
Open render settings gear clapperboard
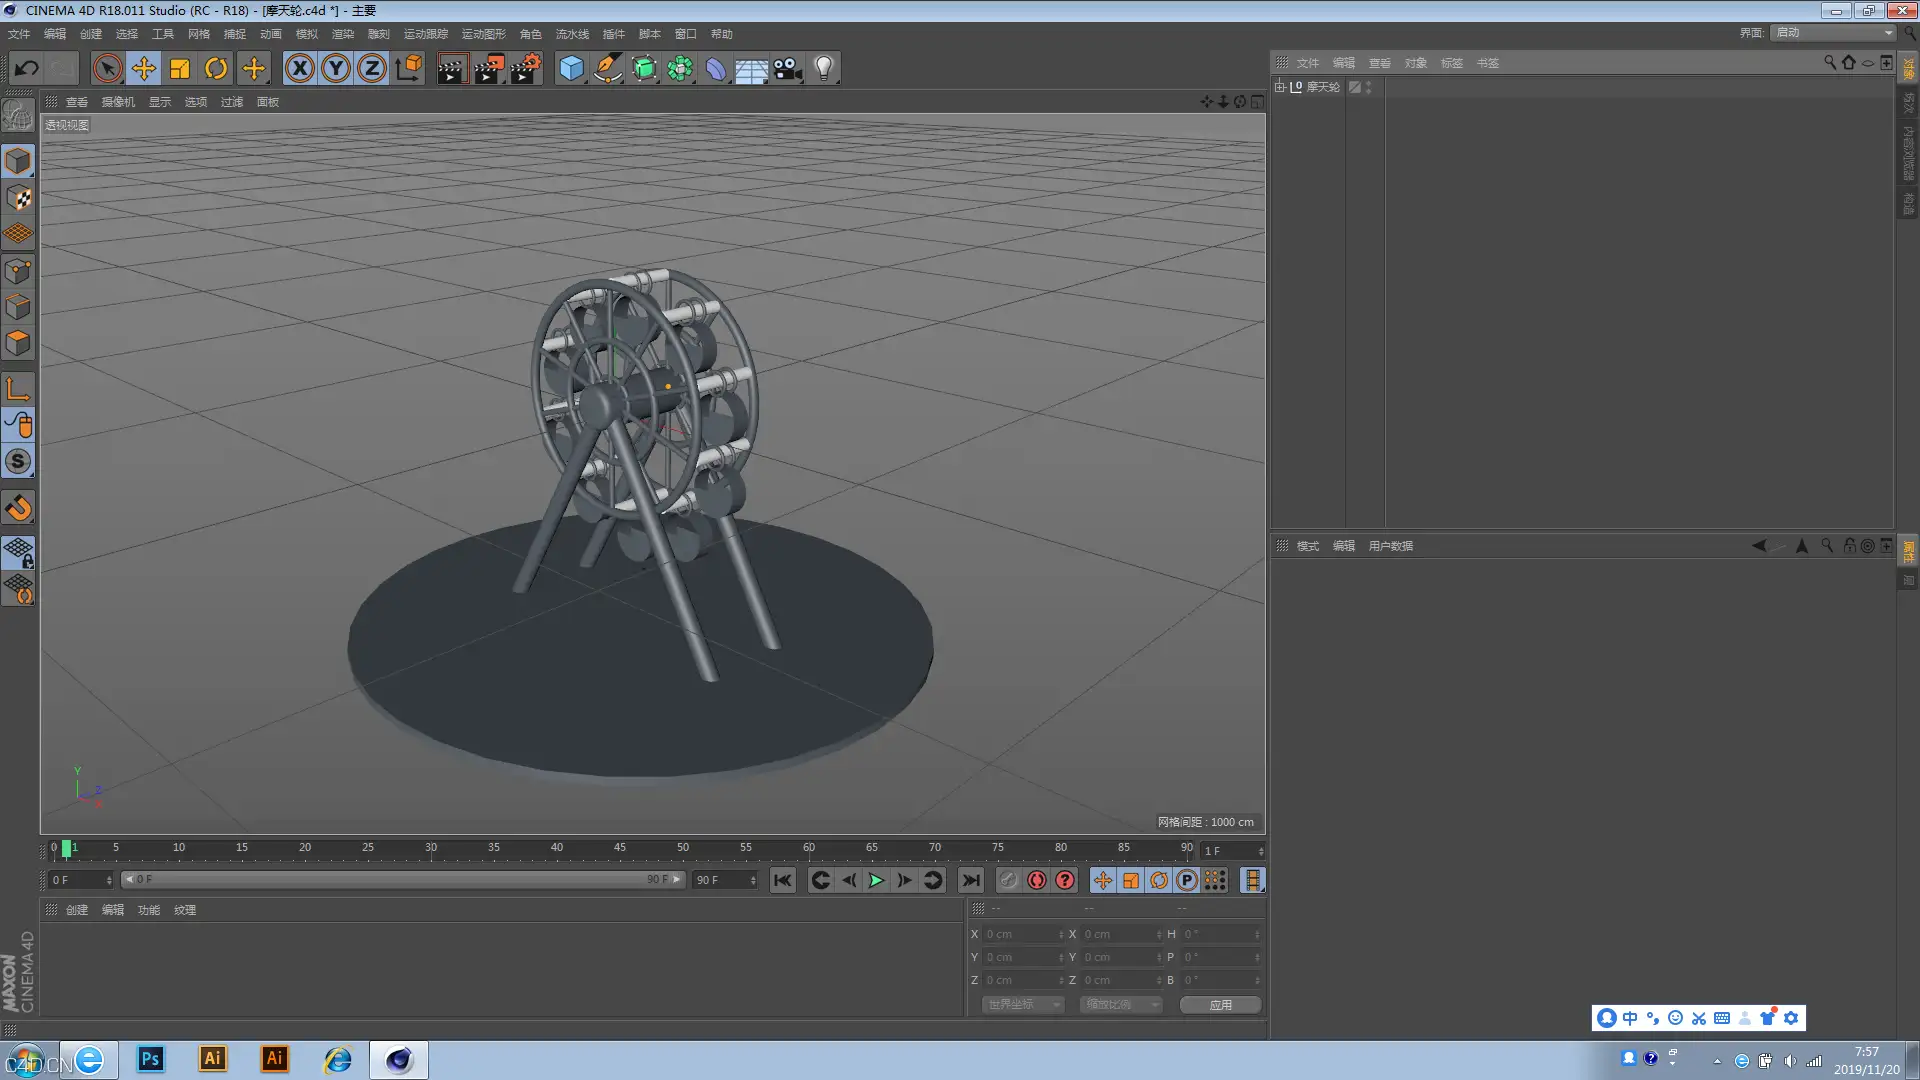(x=526, y=68)
